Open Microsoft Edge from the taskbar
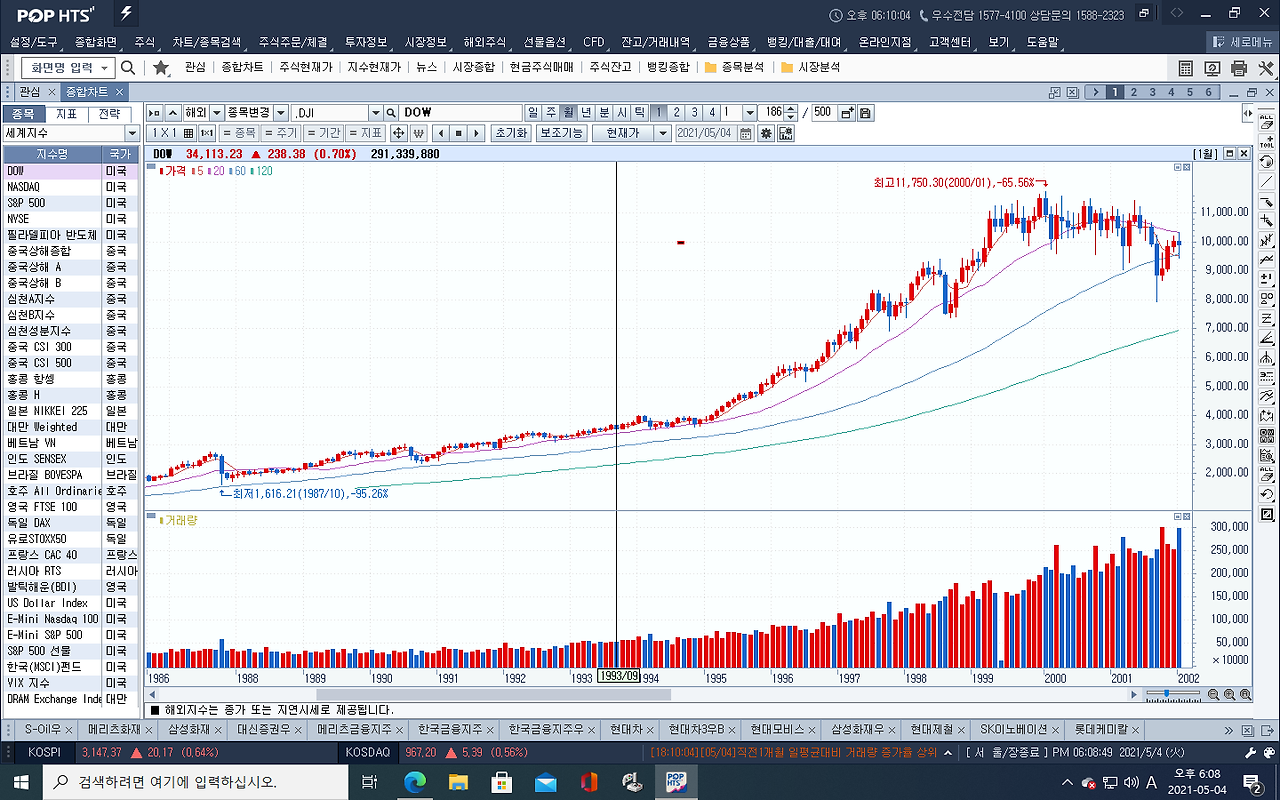1280x800 pixels. pyautogui.click(x=414, y=782)
